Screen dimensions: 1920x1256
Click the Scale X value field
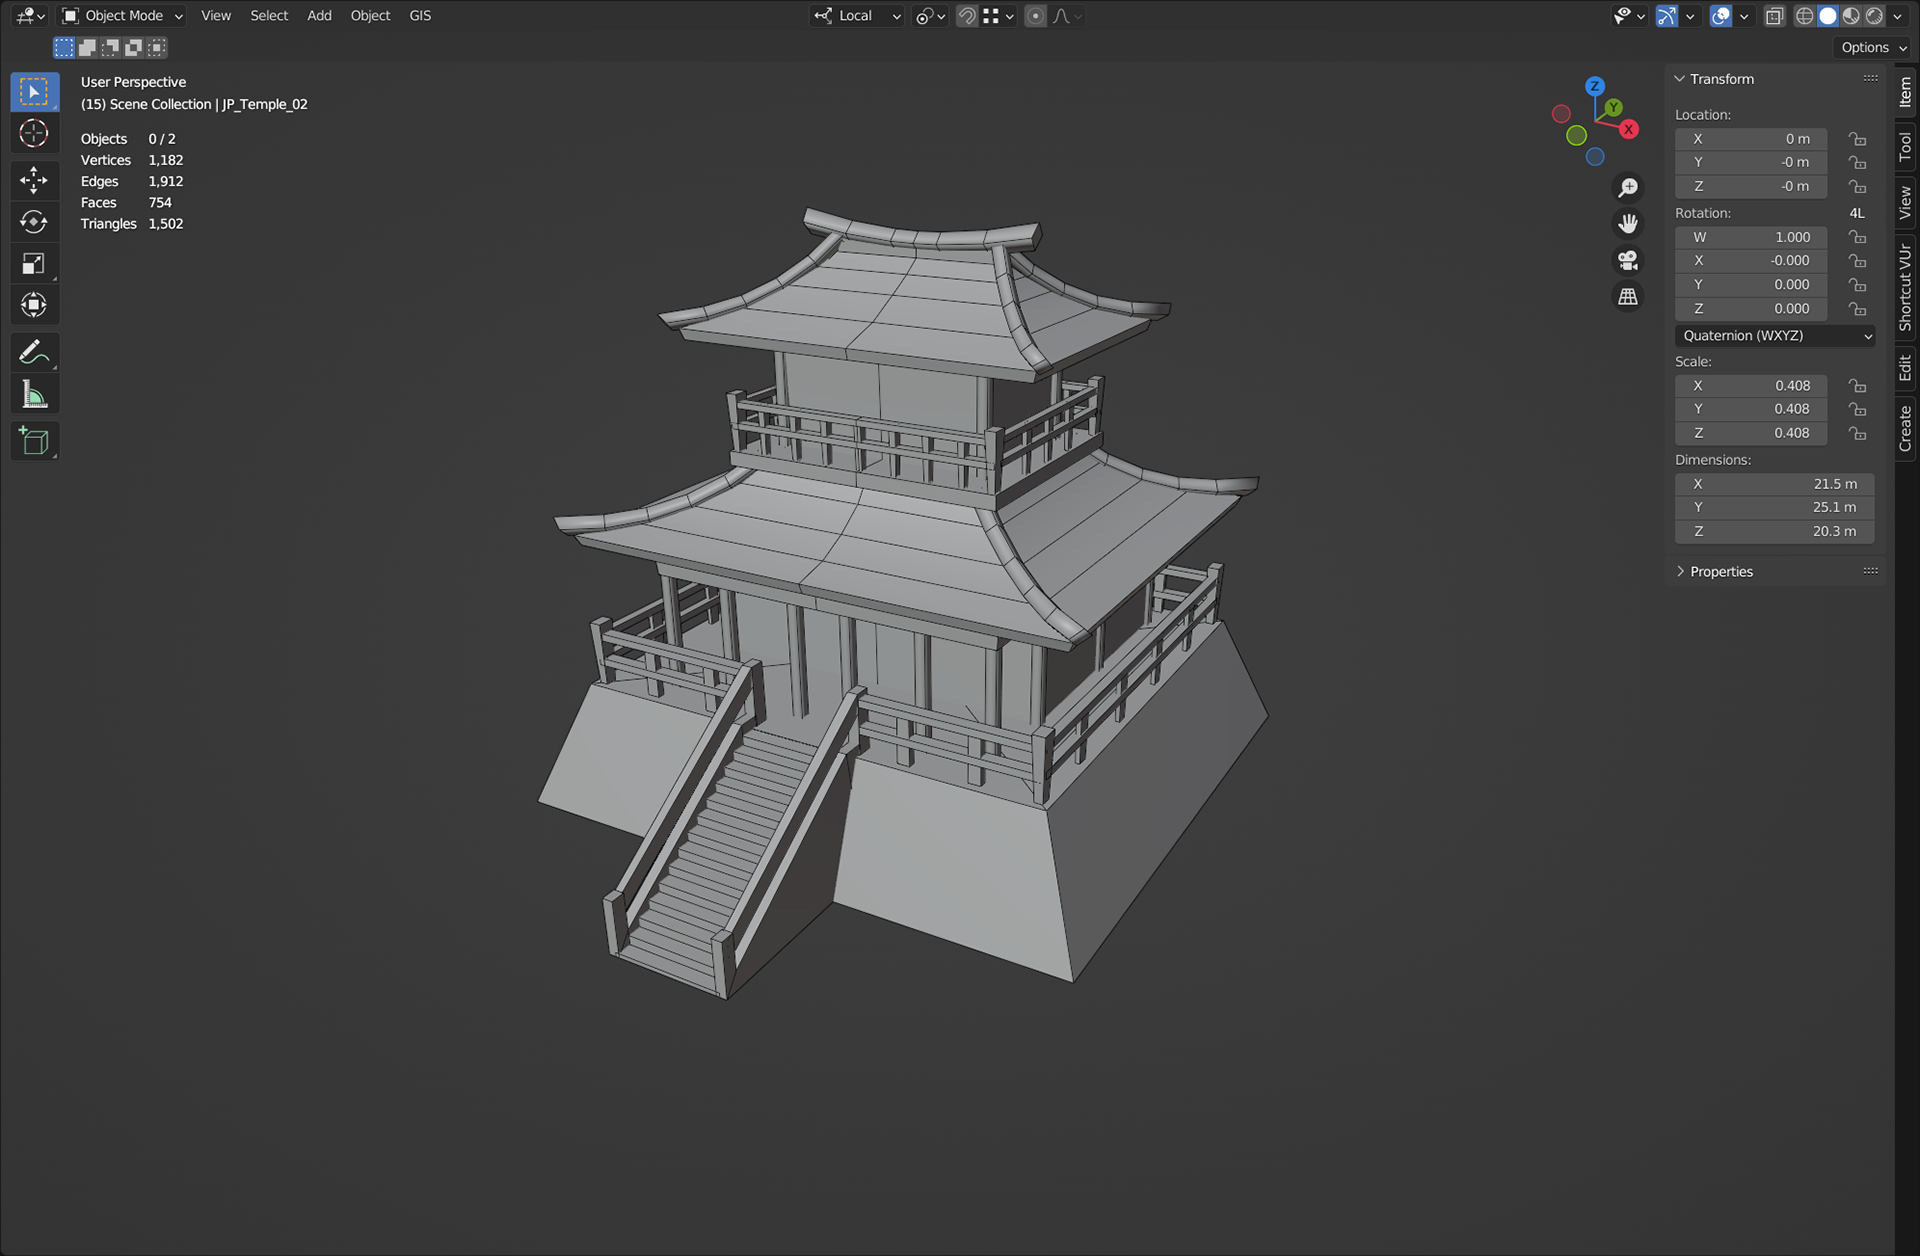pos(1750,386)
